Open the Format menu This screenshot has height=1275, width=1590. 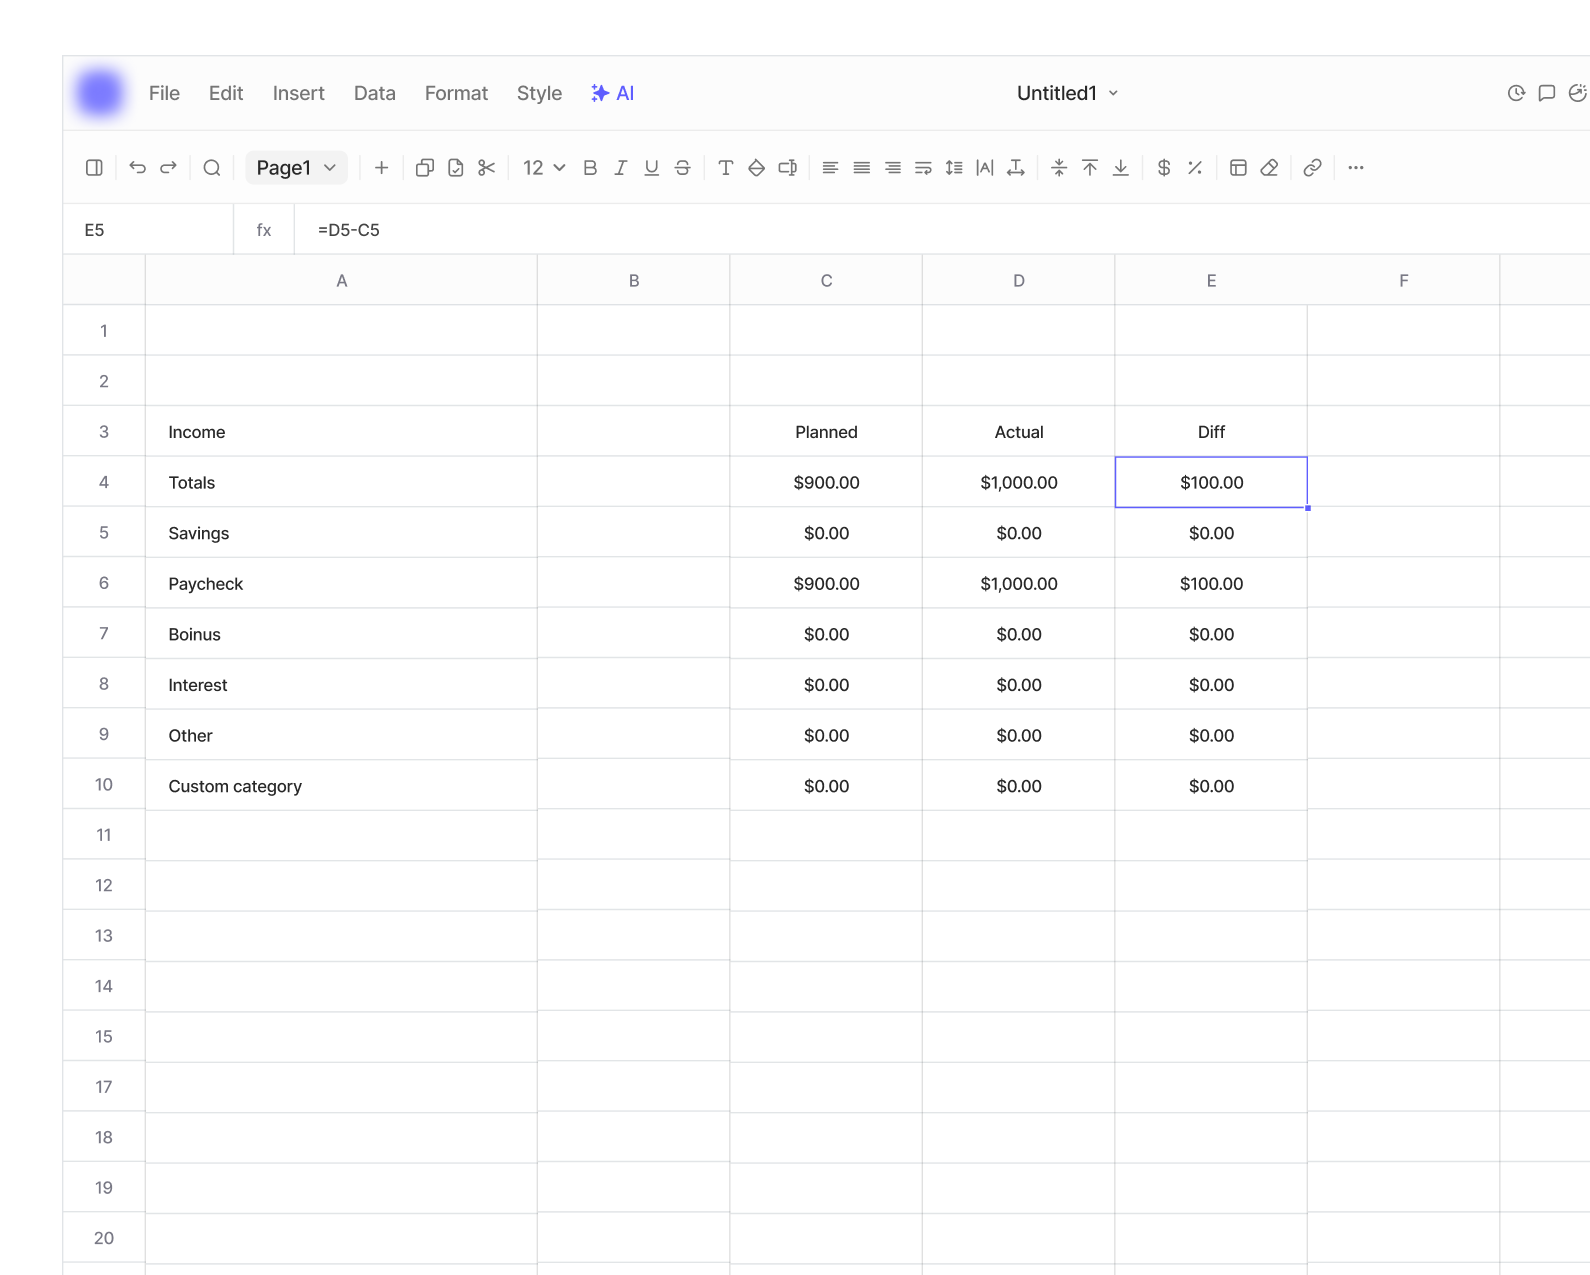point(456,93)
